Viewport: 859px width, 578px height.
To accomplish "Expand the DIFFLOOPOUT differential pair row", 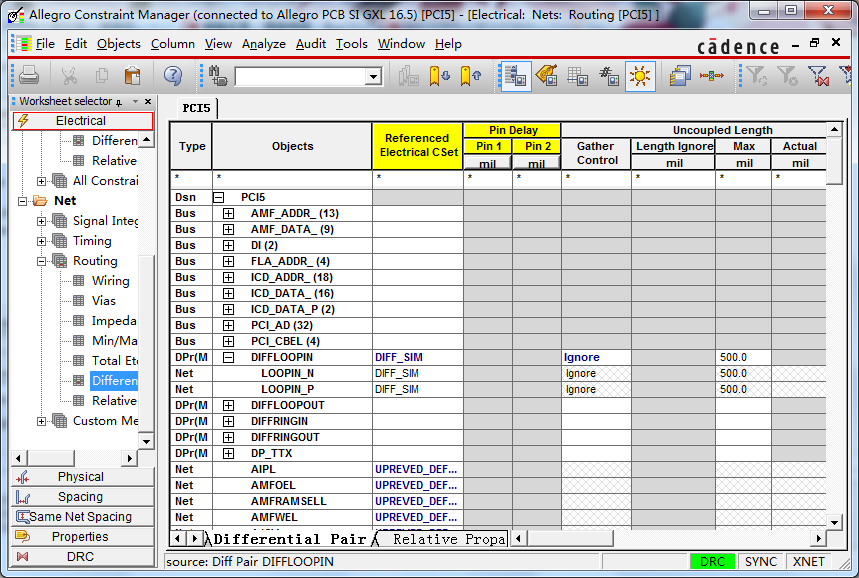I will pyautogui.click(x=228, y=405).
